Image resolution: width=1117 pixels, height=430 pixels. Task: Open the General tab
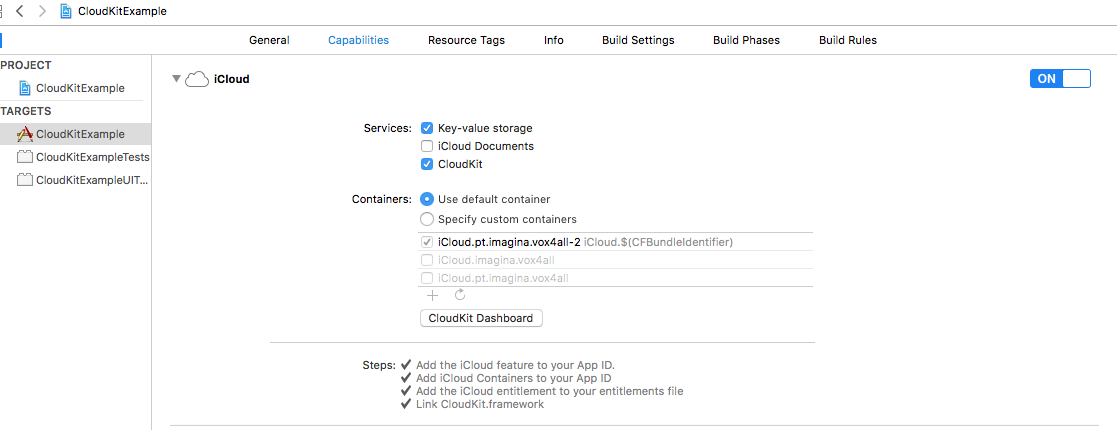point(269,40)
